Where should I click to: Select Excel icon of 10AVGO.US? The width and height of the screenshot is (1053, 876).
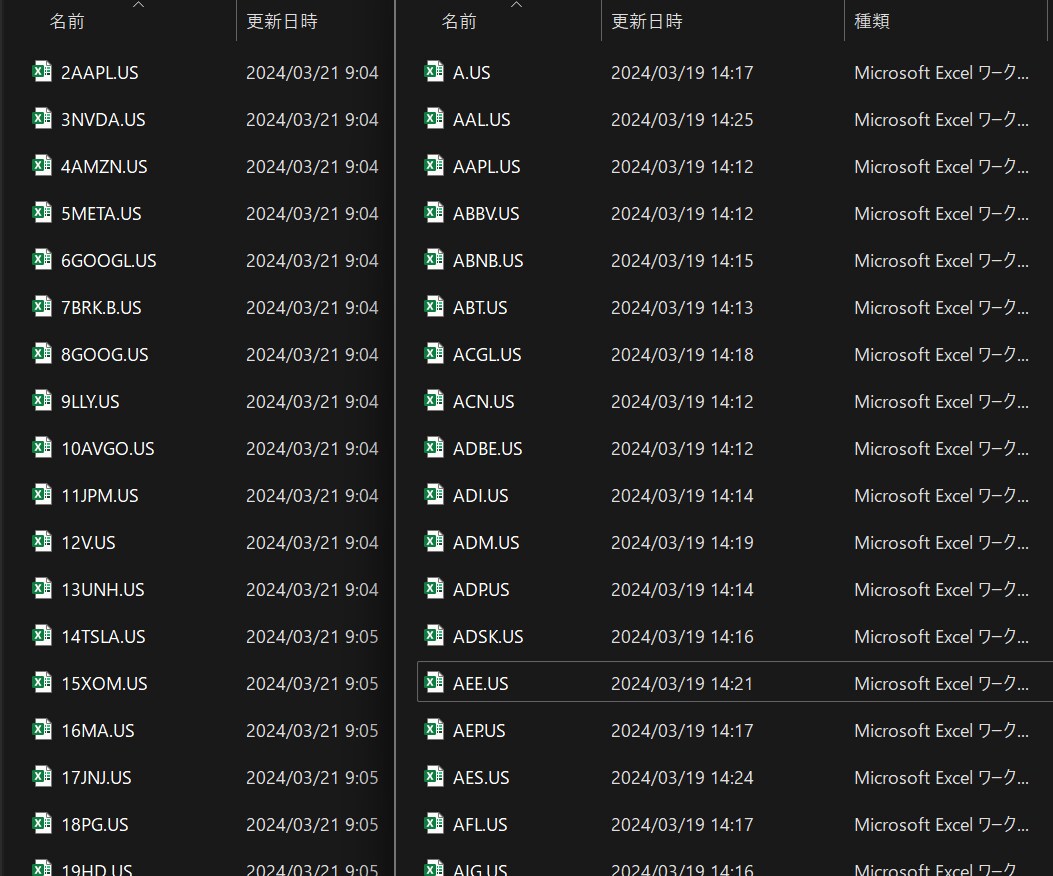[42, 447]
